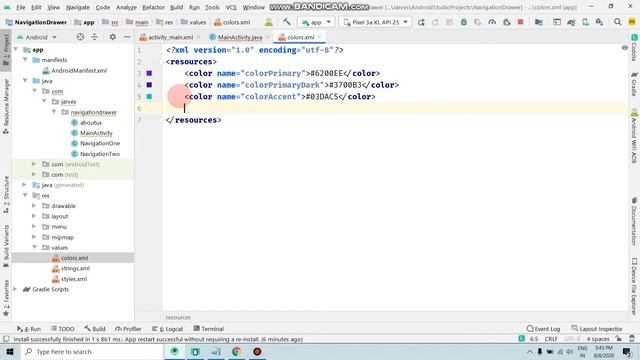Open the Resource Manager side tab

(6, 107)
